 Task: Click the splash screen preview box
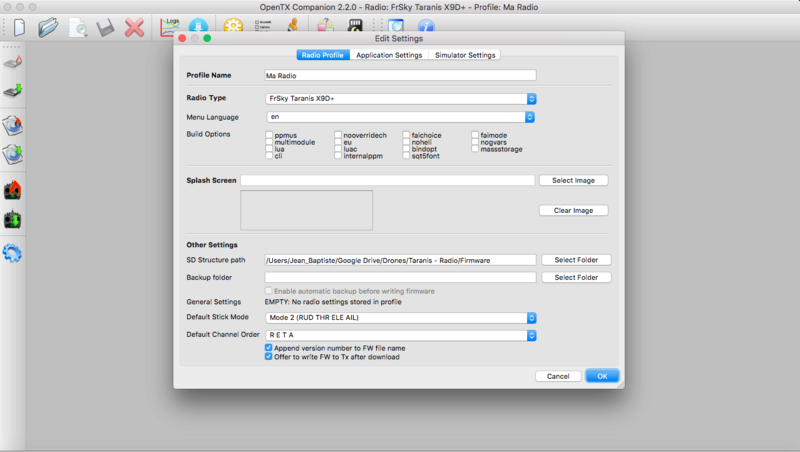(x=306, y=210)
